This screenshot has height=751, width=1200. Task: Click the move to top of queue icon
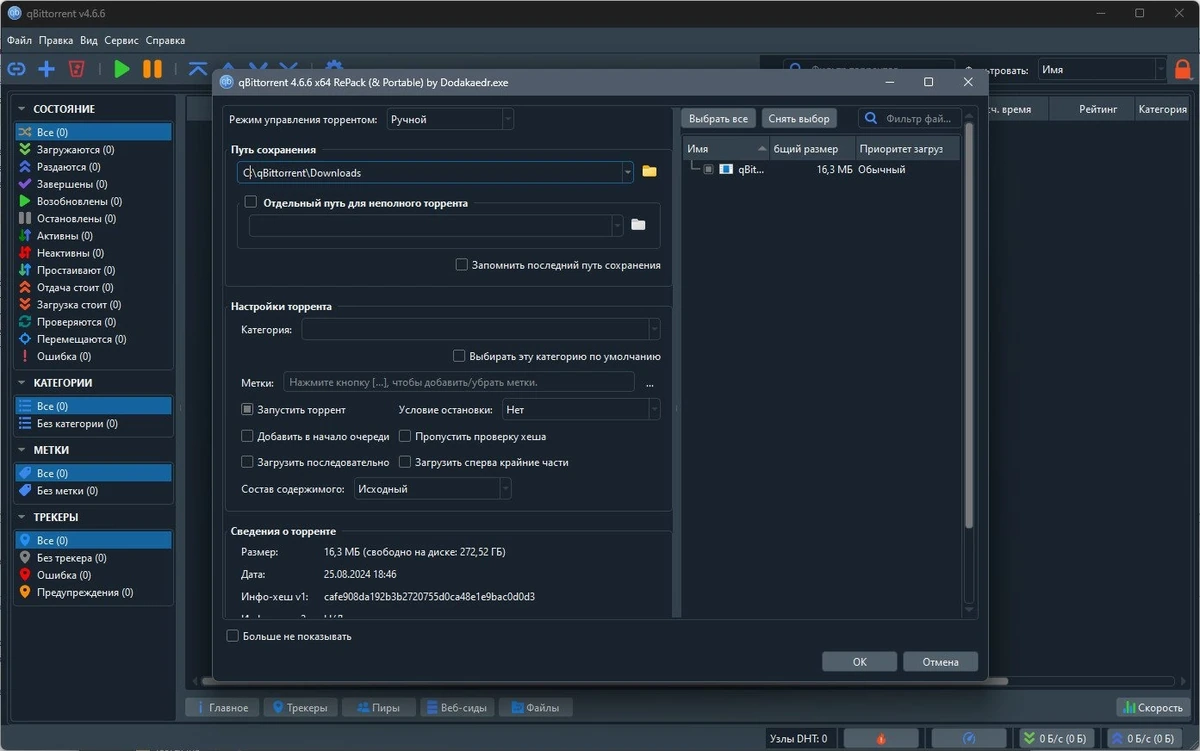coord(197,69)
